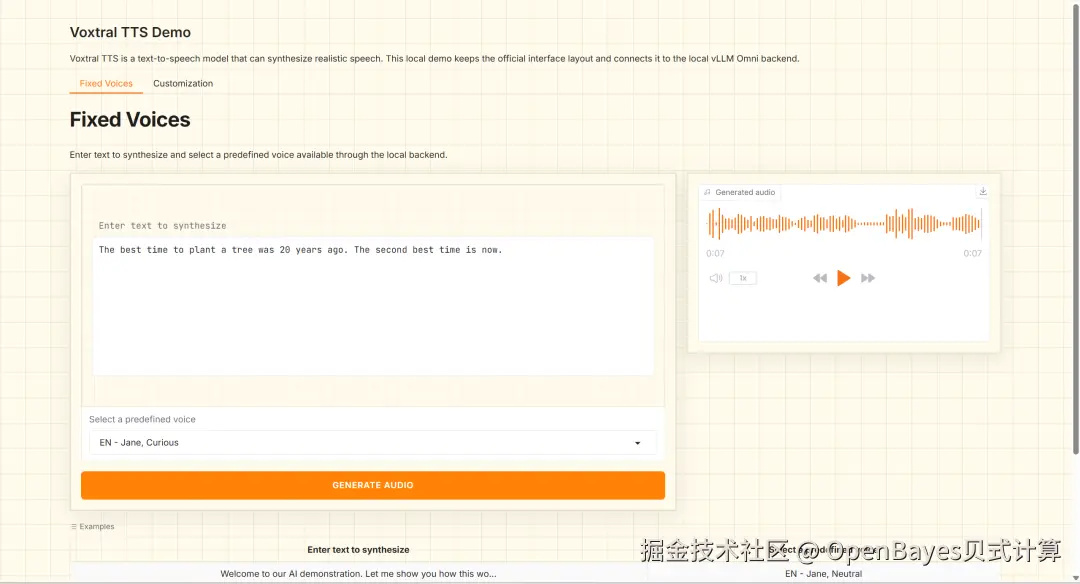Screen dimensions: 1080x584
Task: Play the generated audio
Action: tap(843, 278)
